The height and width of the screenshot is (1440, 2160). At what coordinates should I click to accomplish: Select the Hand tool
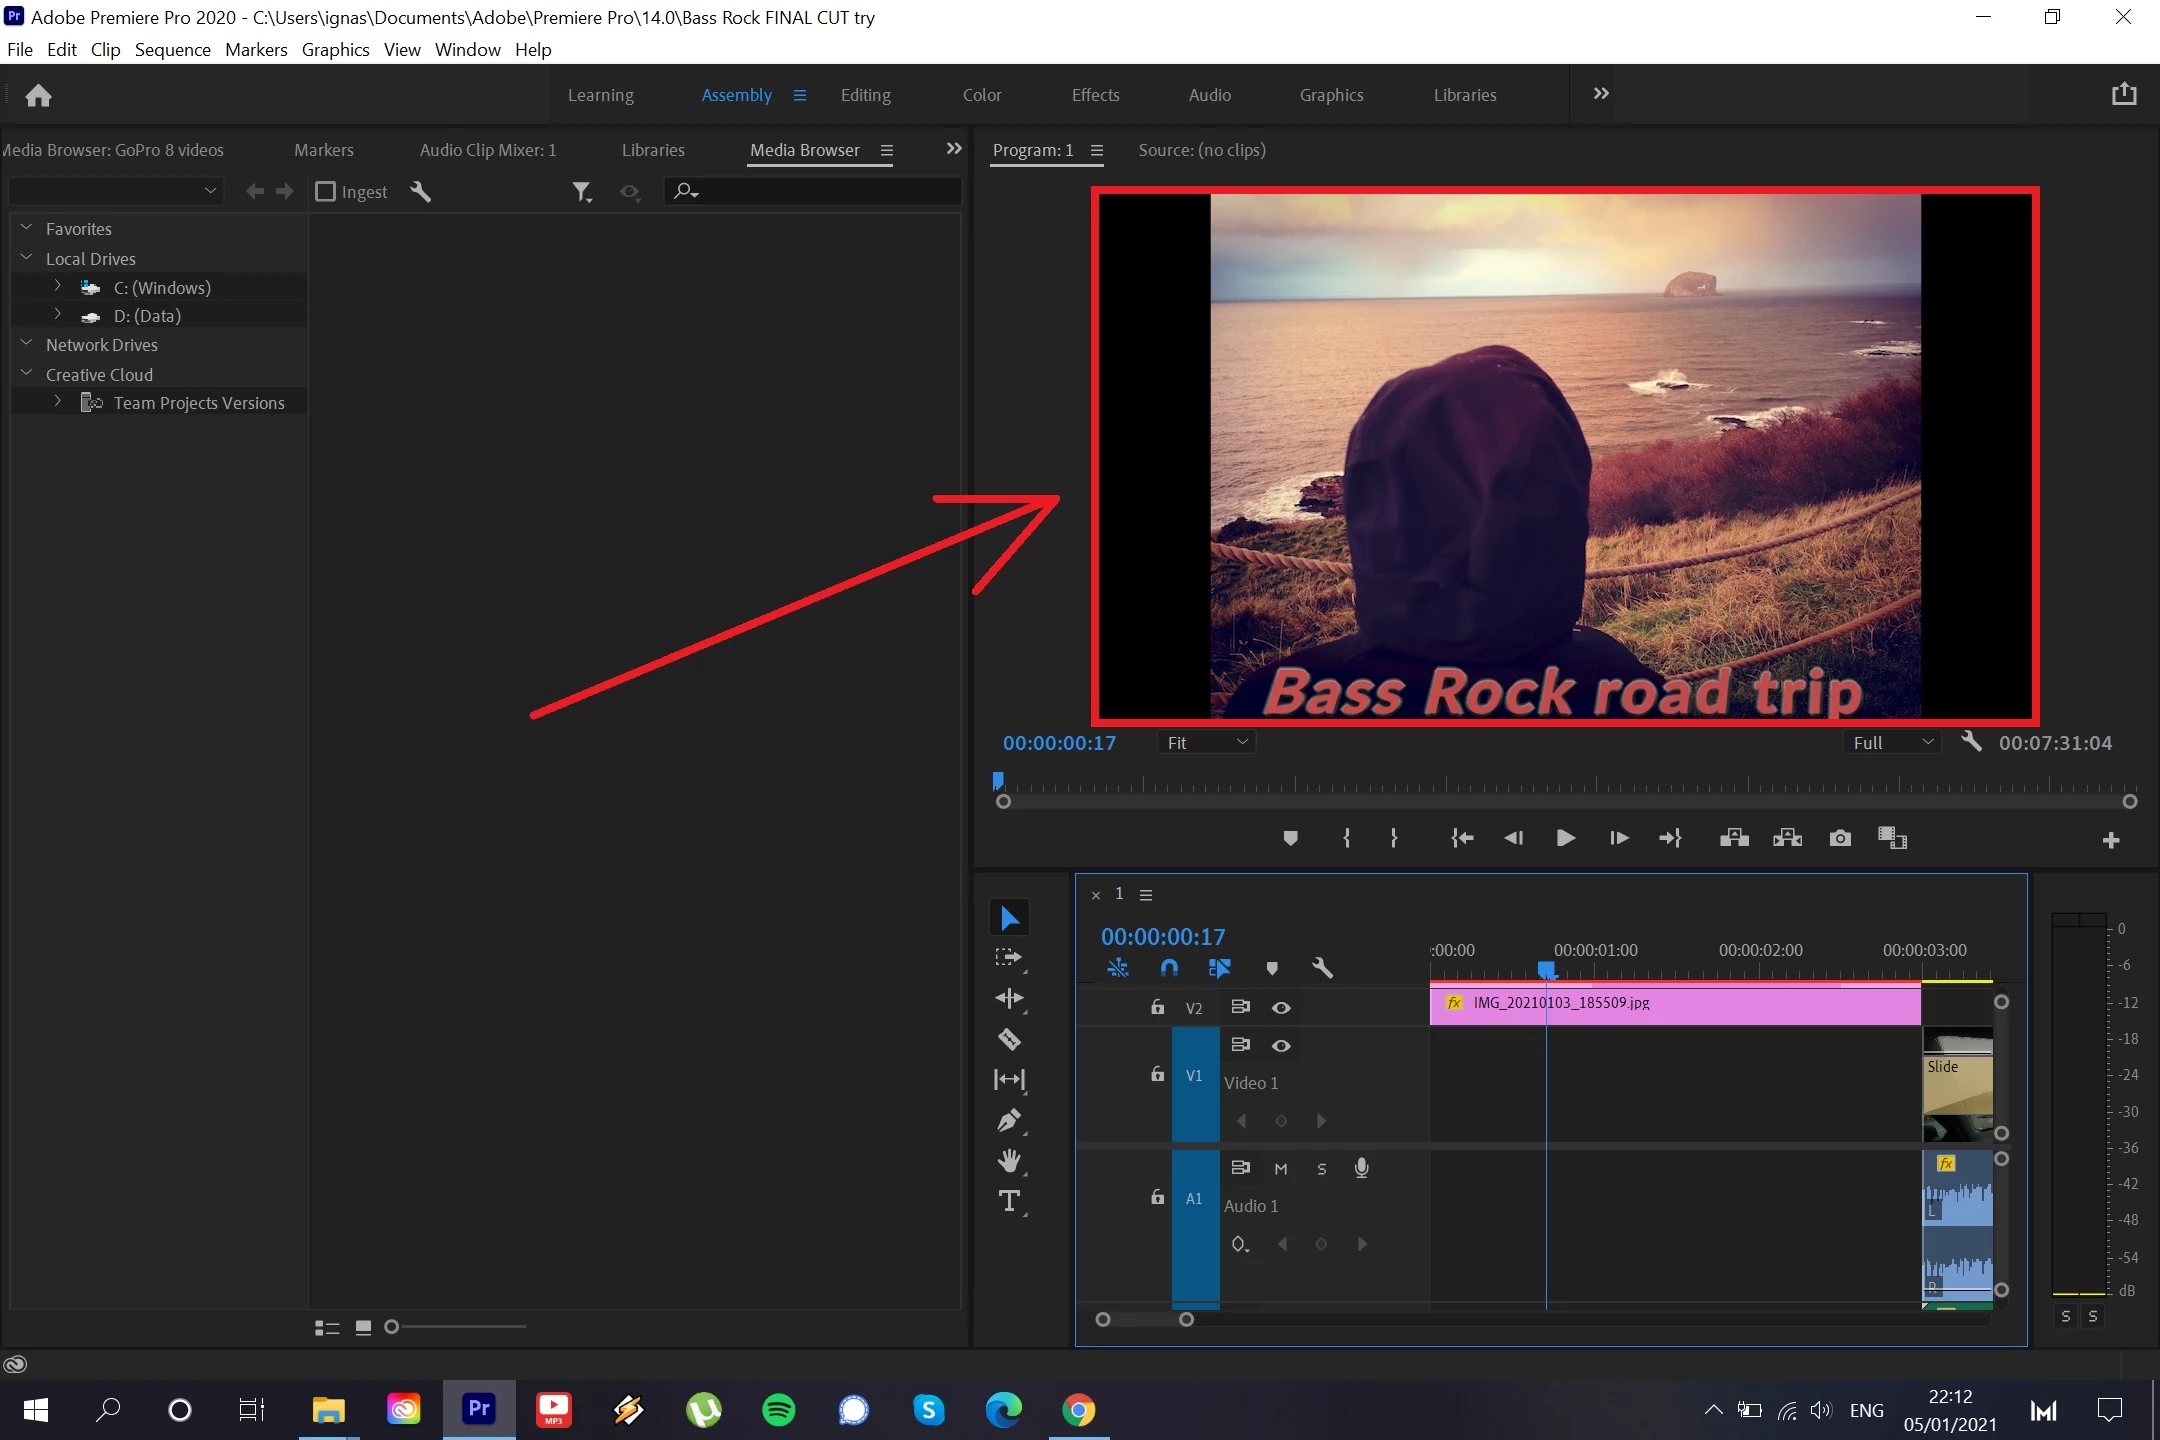(x=1009, y=1161)
